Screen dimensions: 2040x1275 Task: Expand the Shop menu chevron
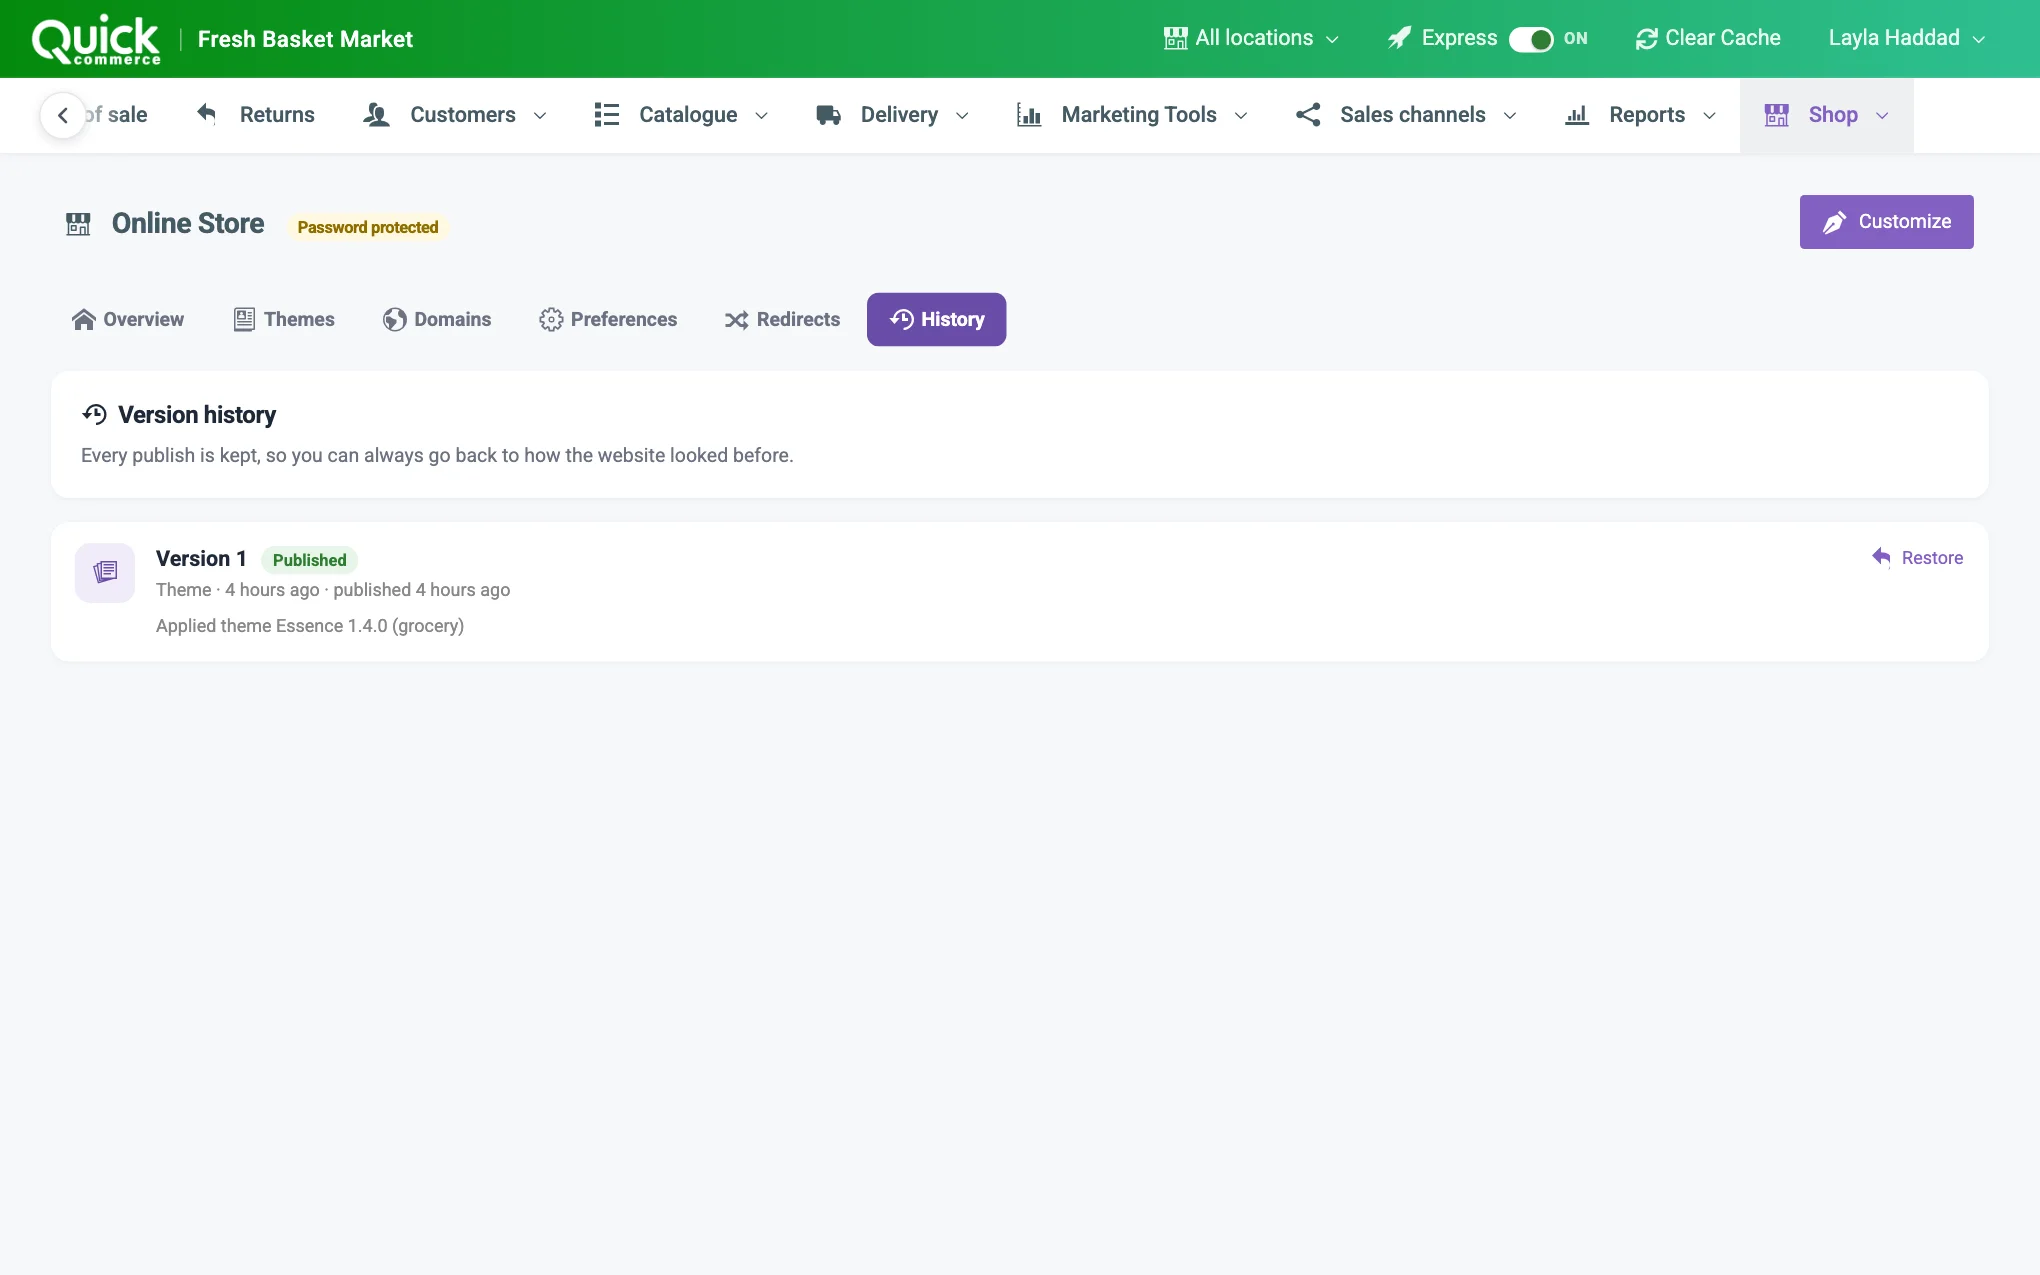coord(1882,116)
